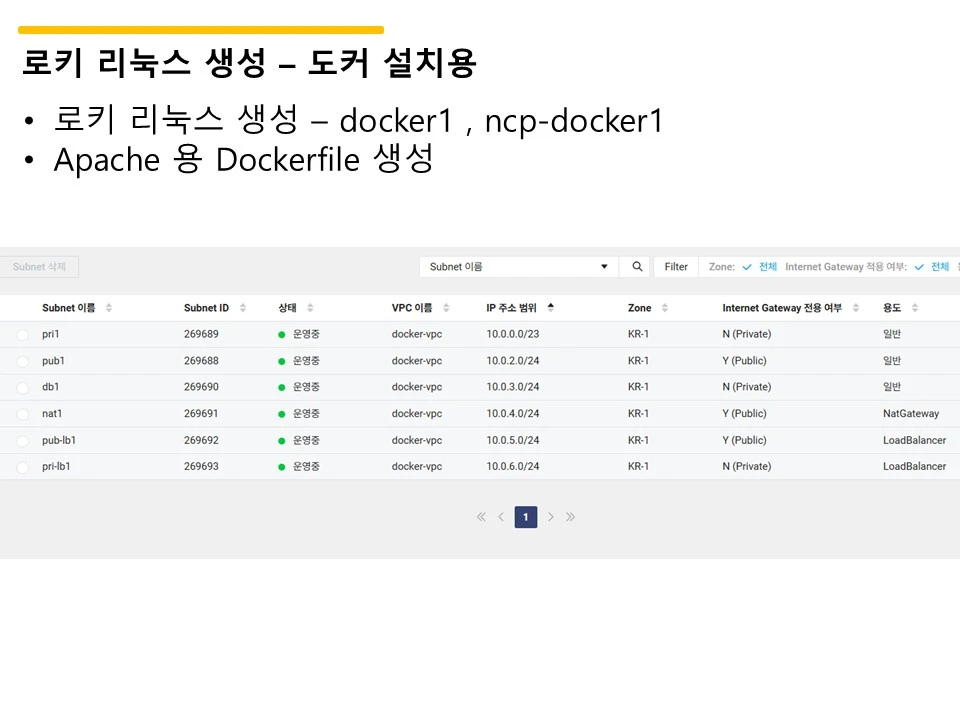Sort the Internet Gateway 전용 여부 column
960x720 pixels.
(x=856, y=307)
